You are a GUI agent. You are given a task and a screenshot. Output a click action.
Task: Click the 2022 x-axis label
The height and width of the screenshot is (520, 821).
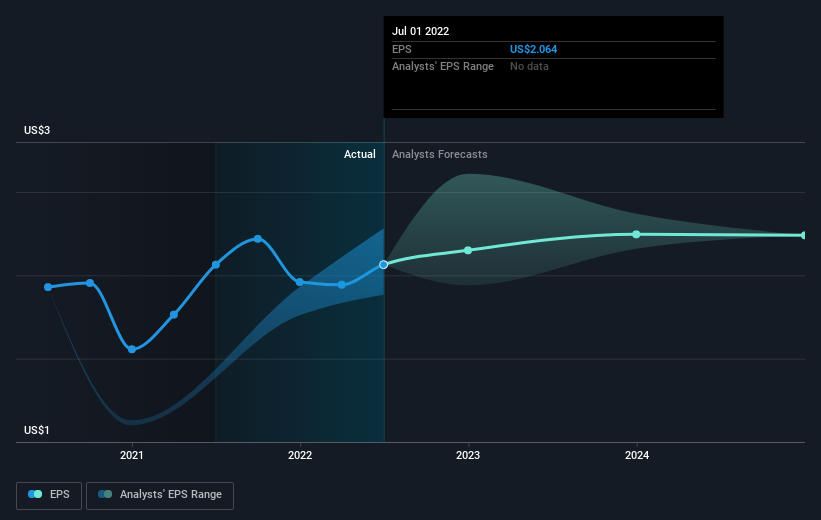[300, 455]
